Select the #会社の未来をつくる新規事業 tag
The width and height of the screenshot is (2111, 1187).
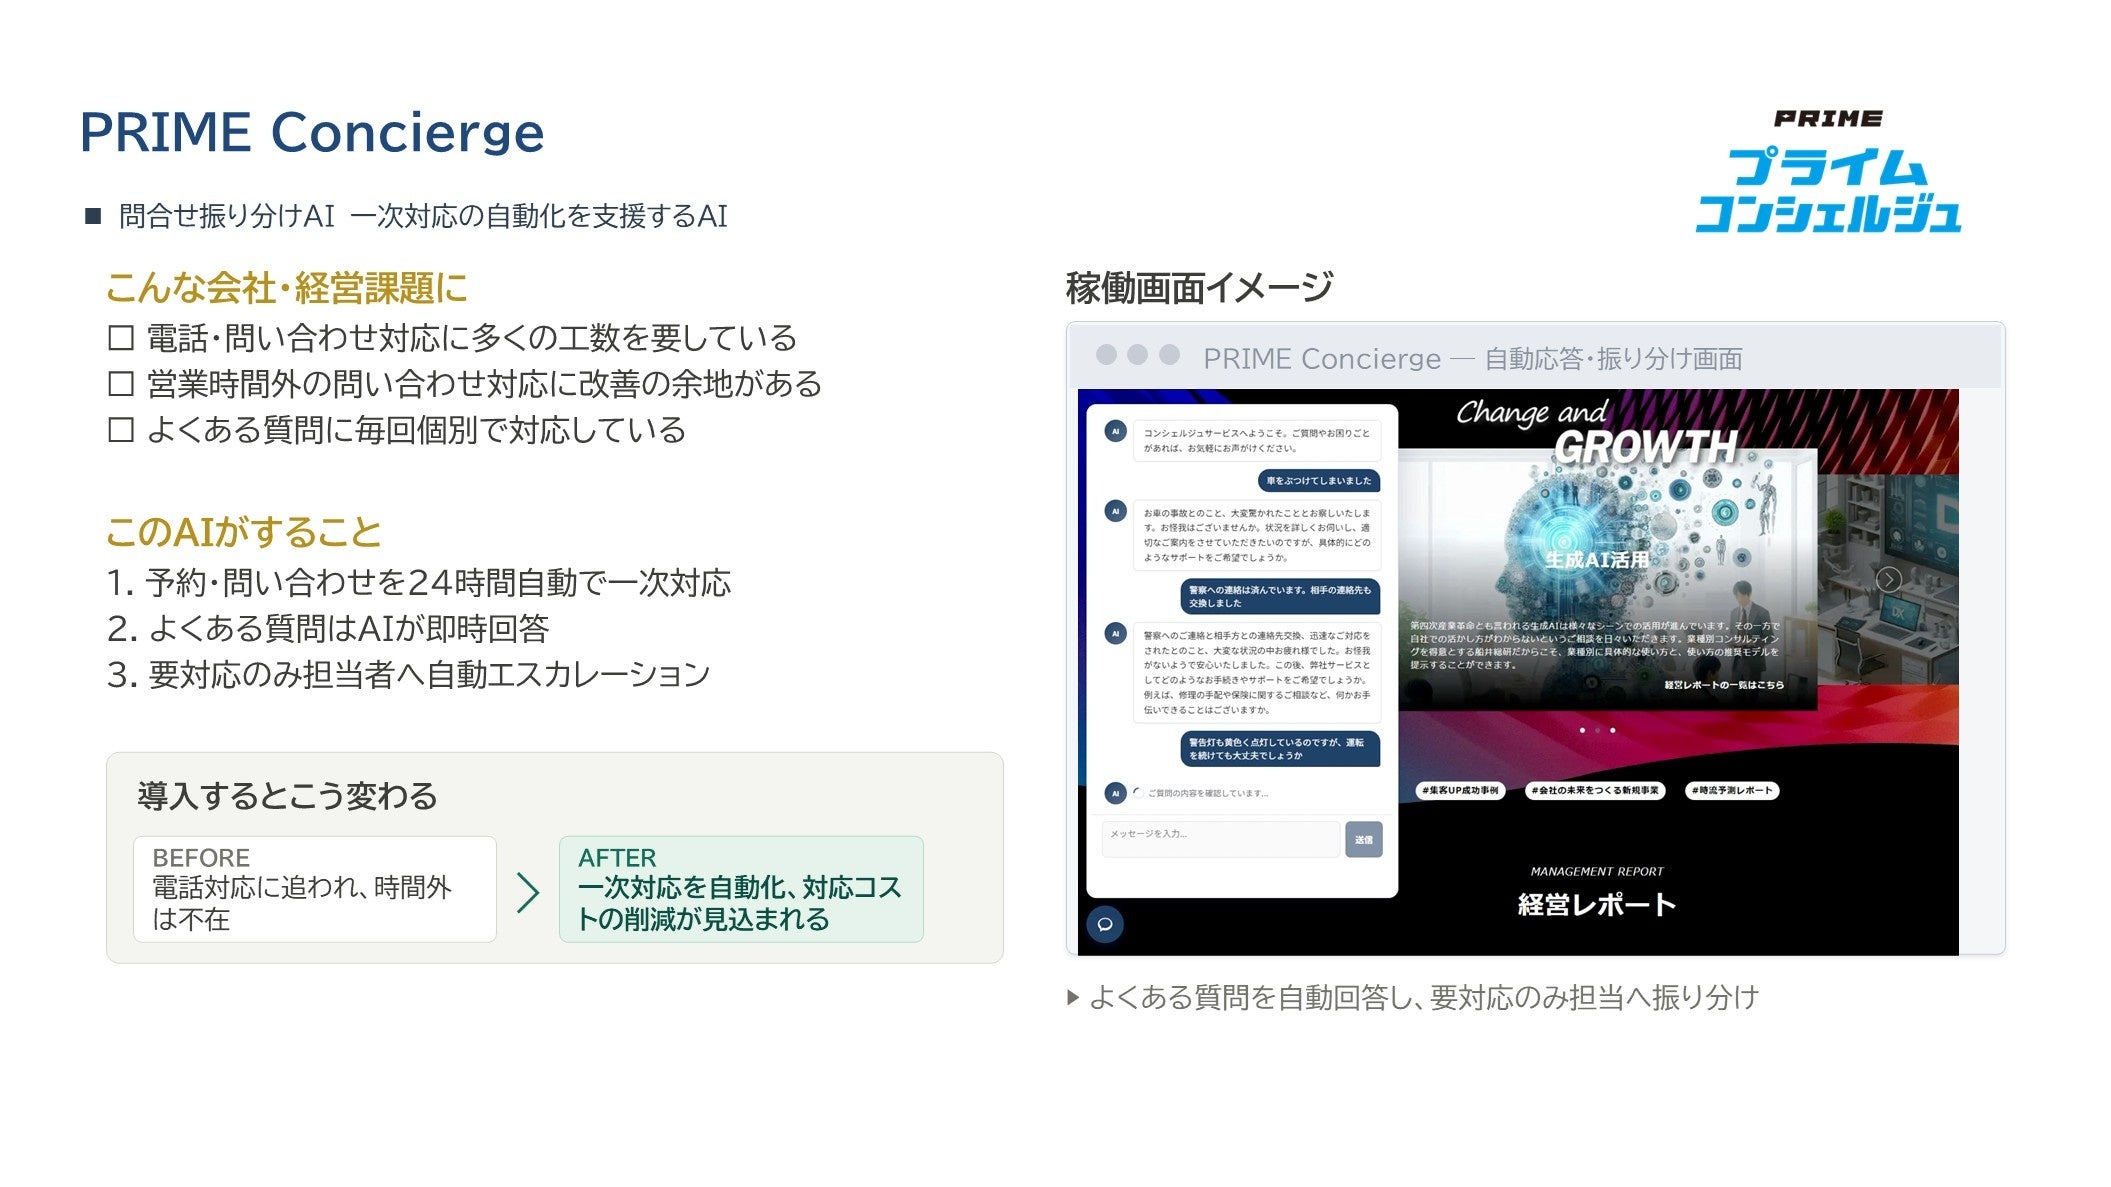[x=1595, y=791]
